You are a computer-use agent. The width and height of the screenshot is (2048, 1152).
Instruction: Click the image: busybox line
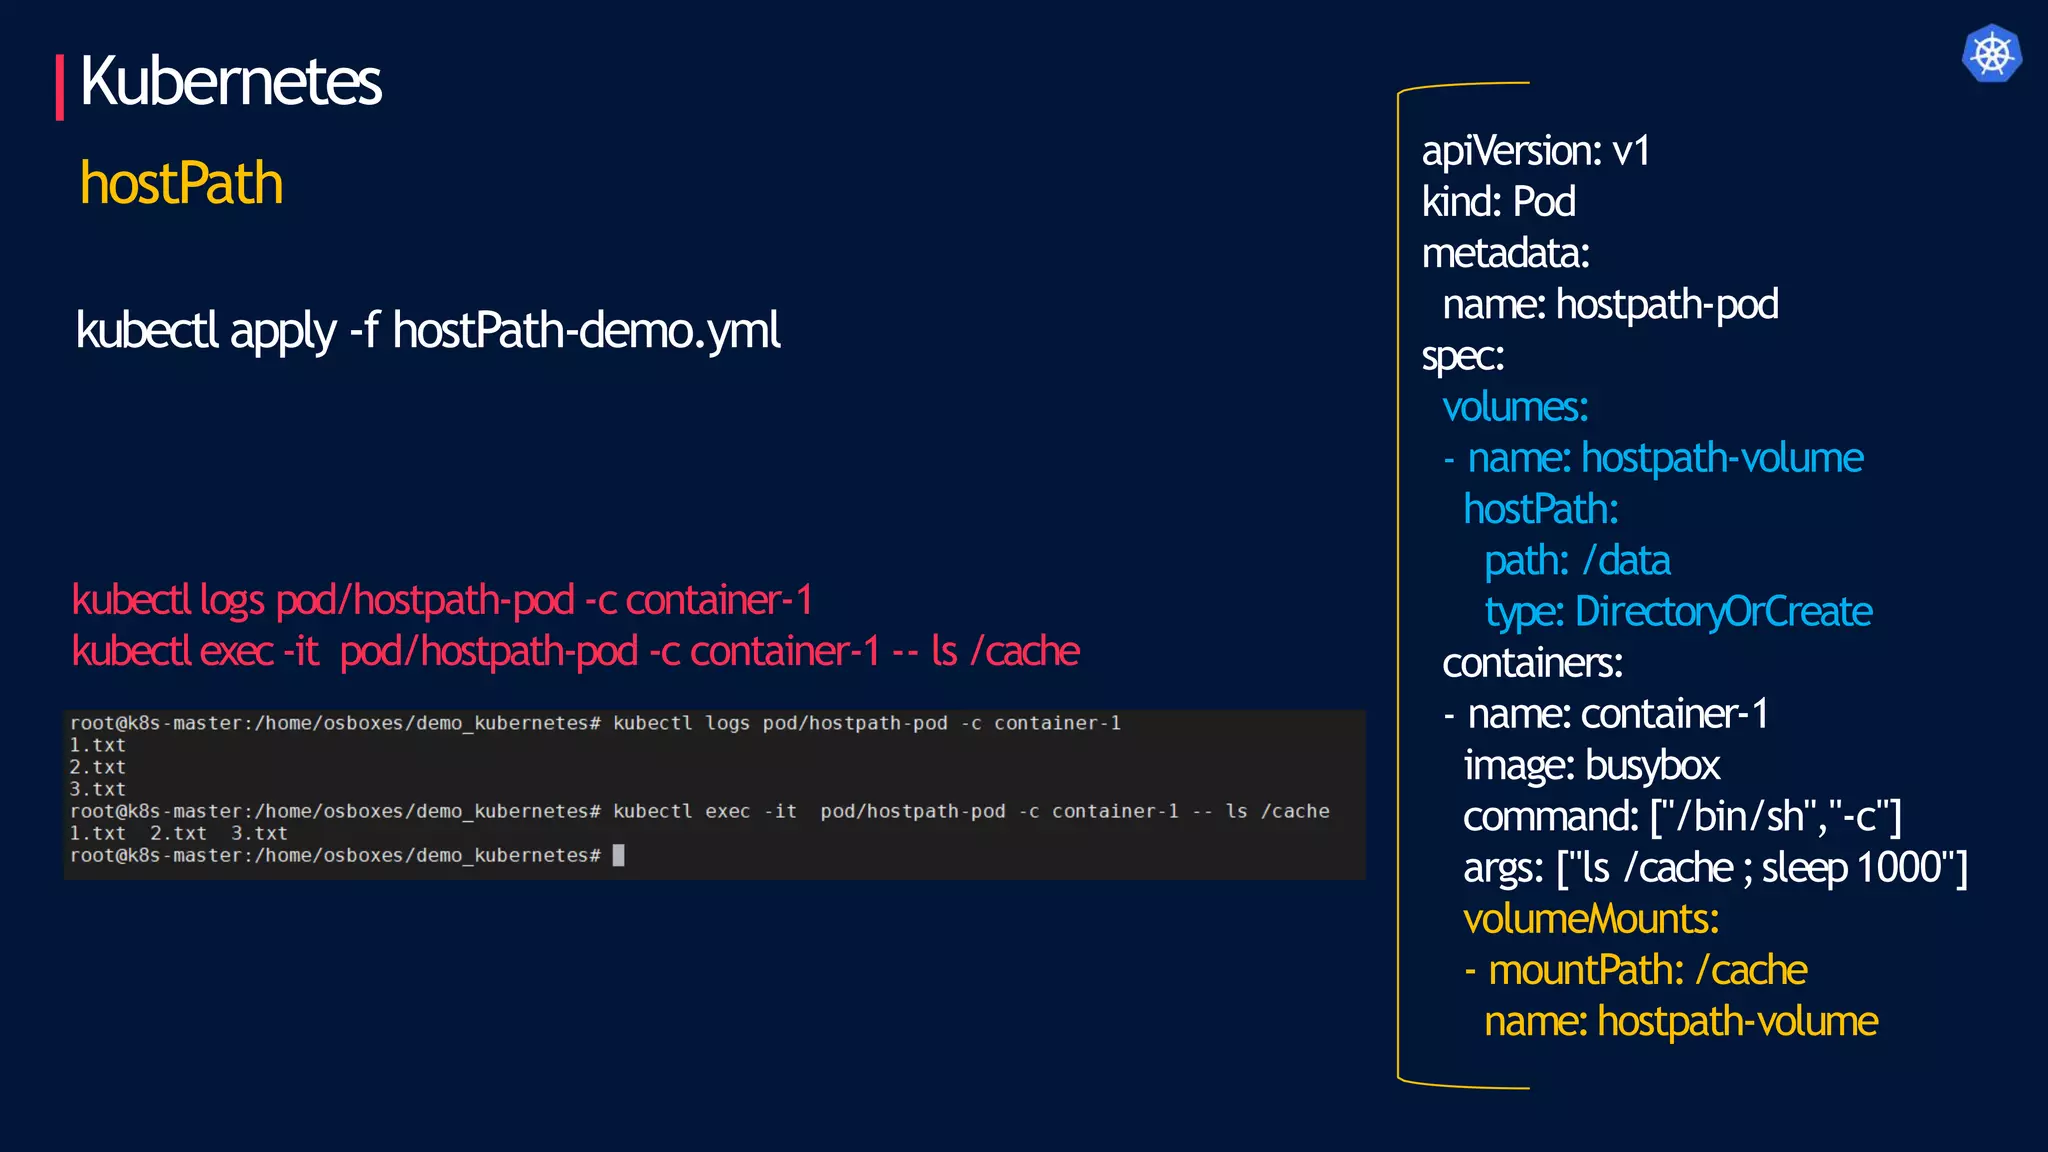(x=1591, y=766)
